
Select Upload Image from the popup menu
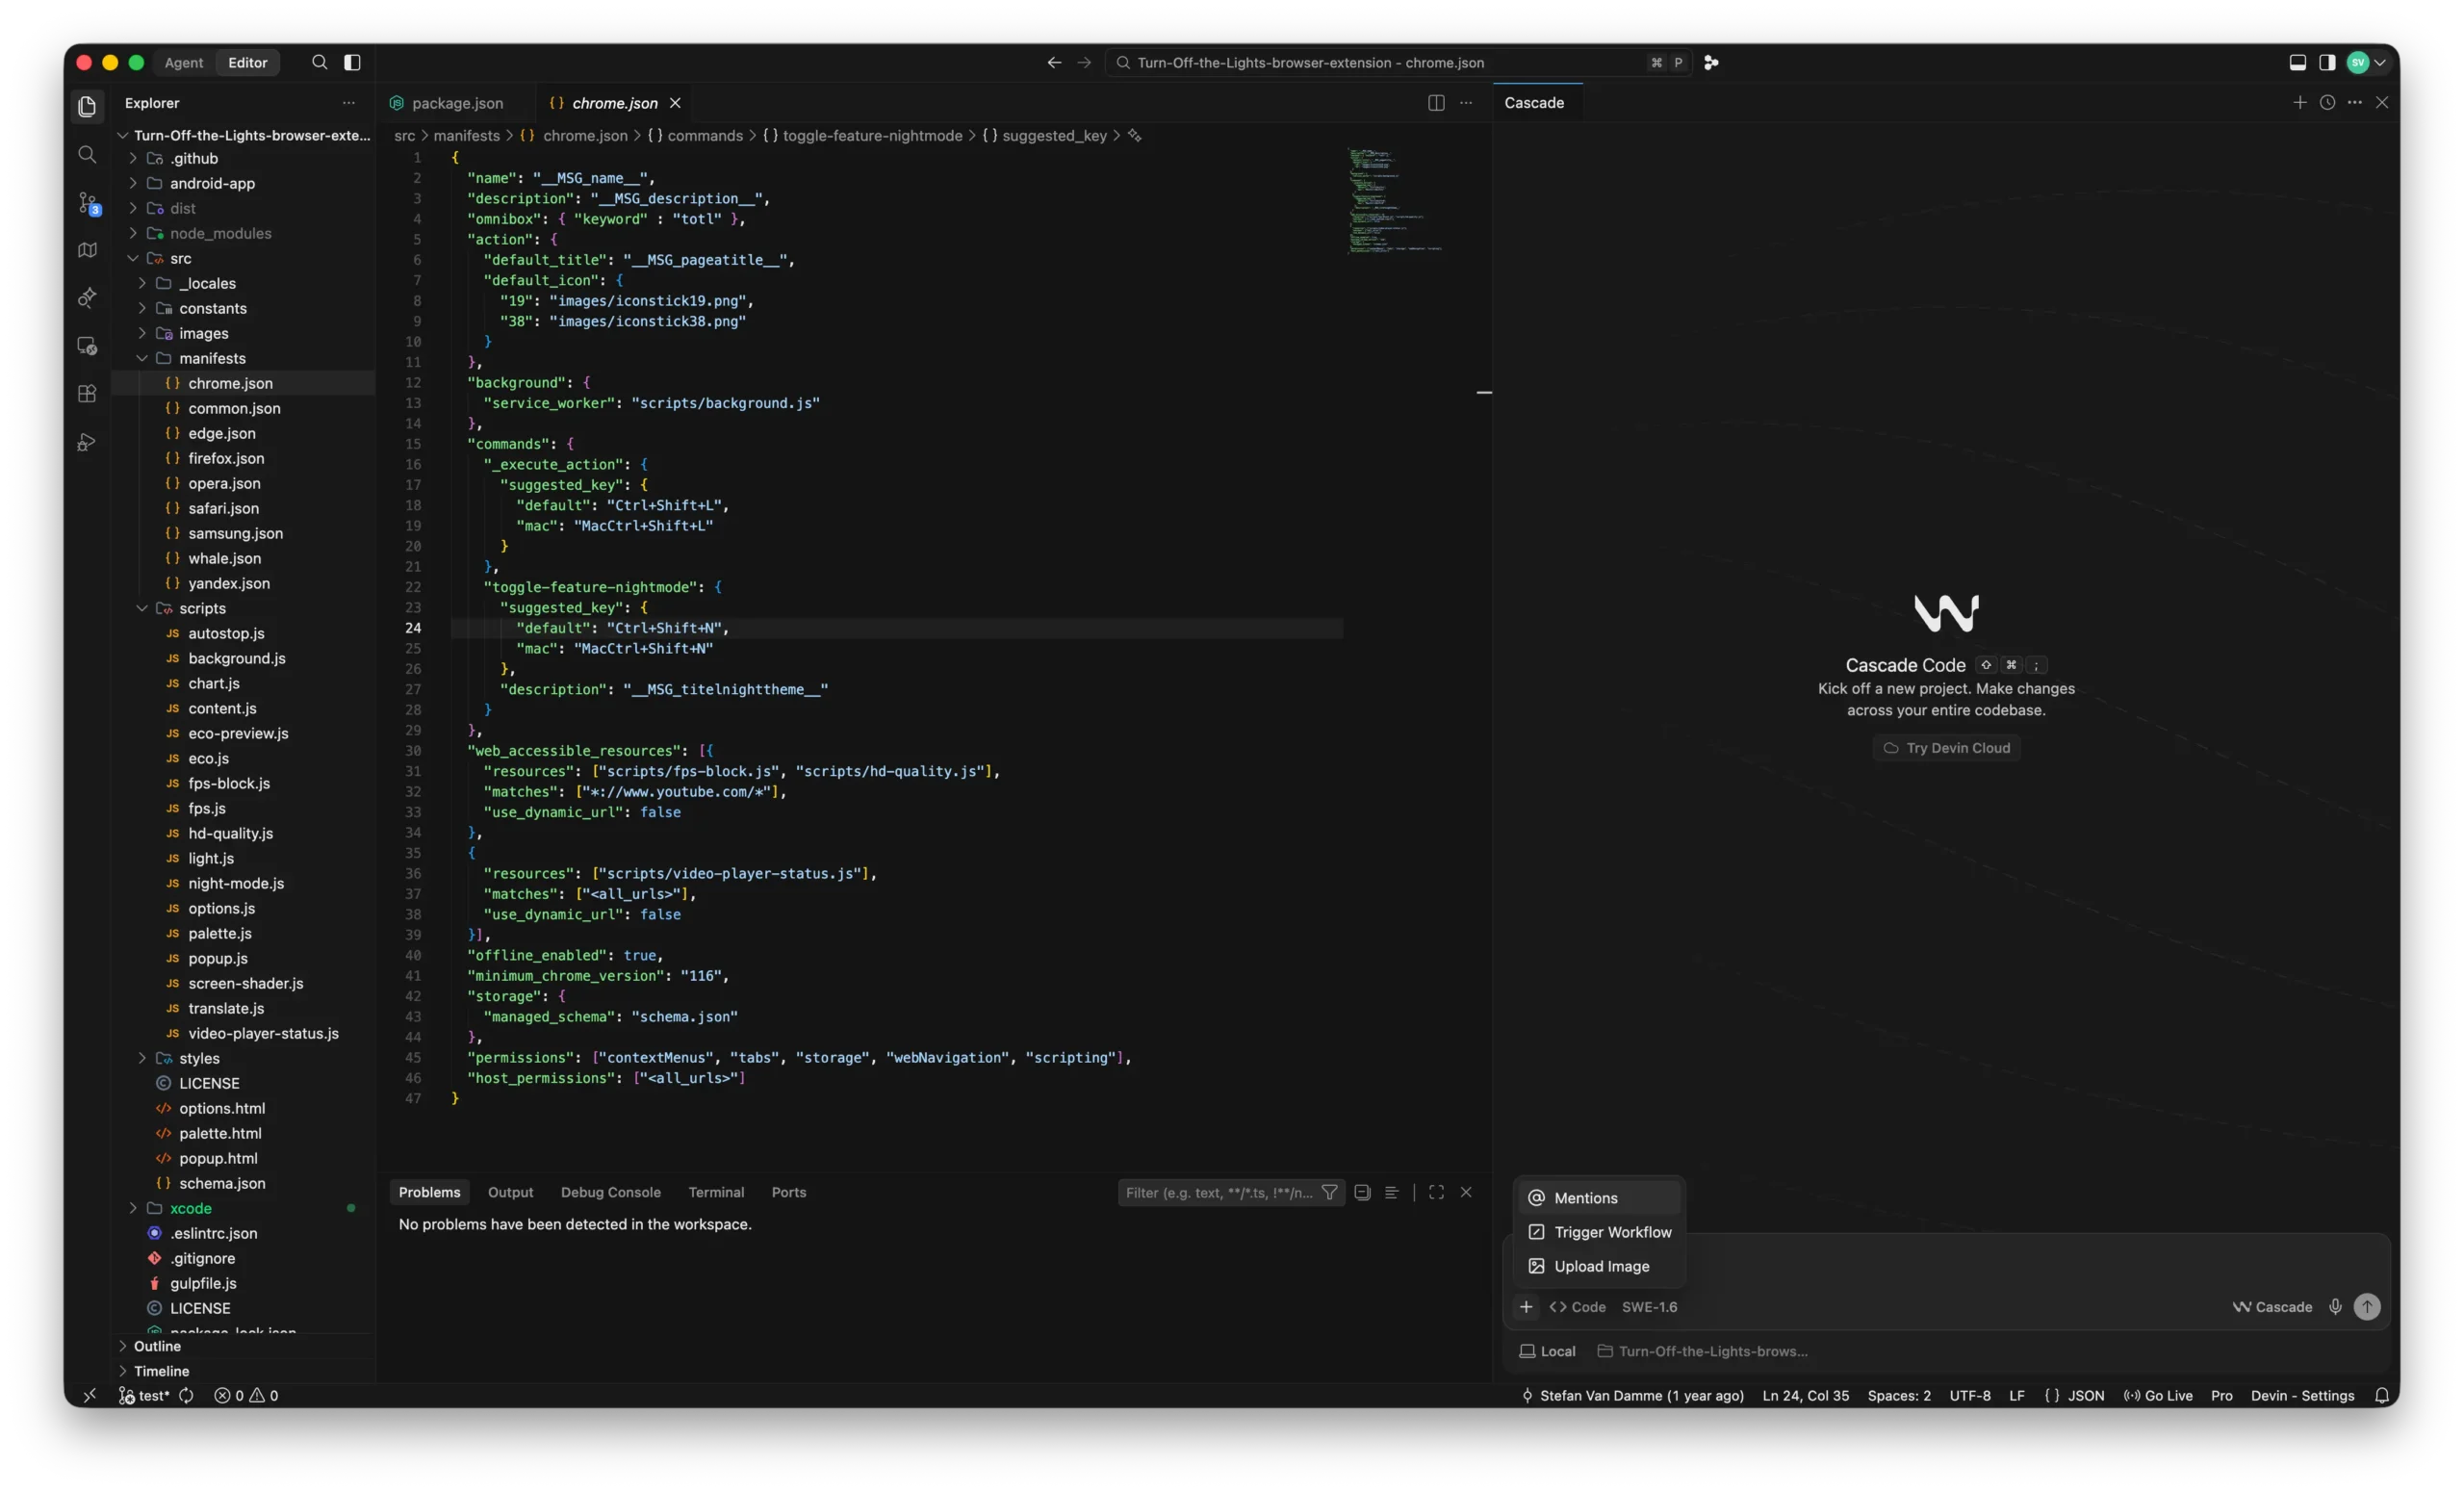1598,1265
